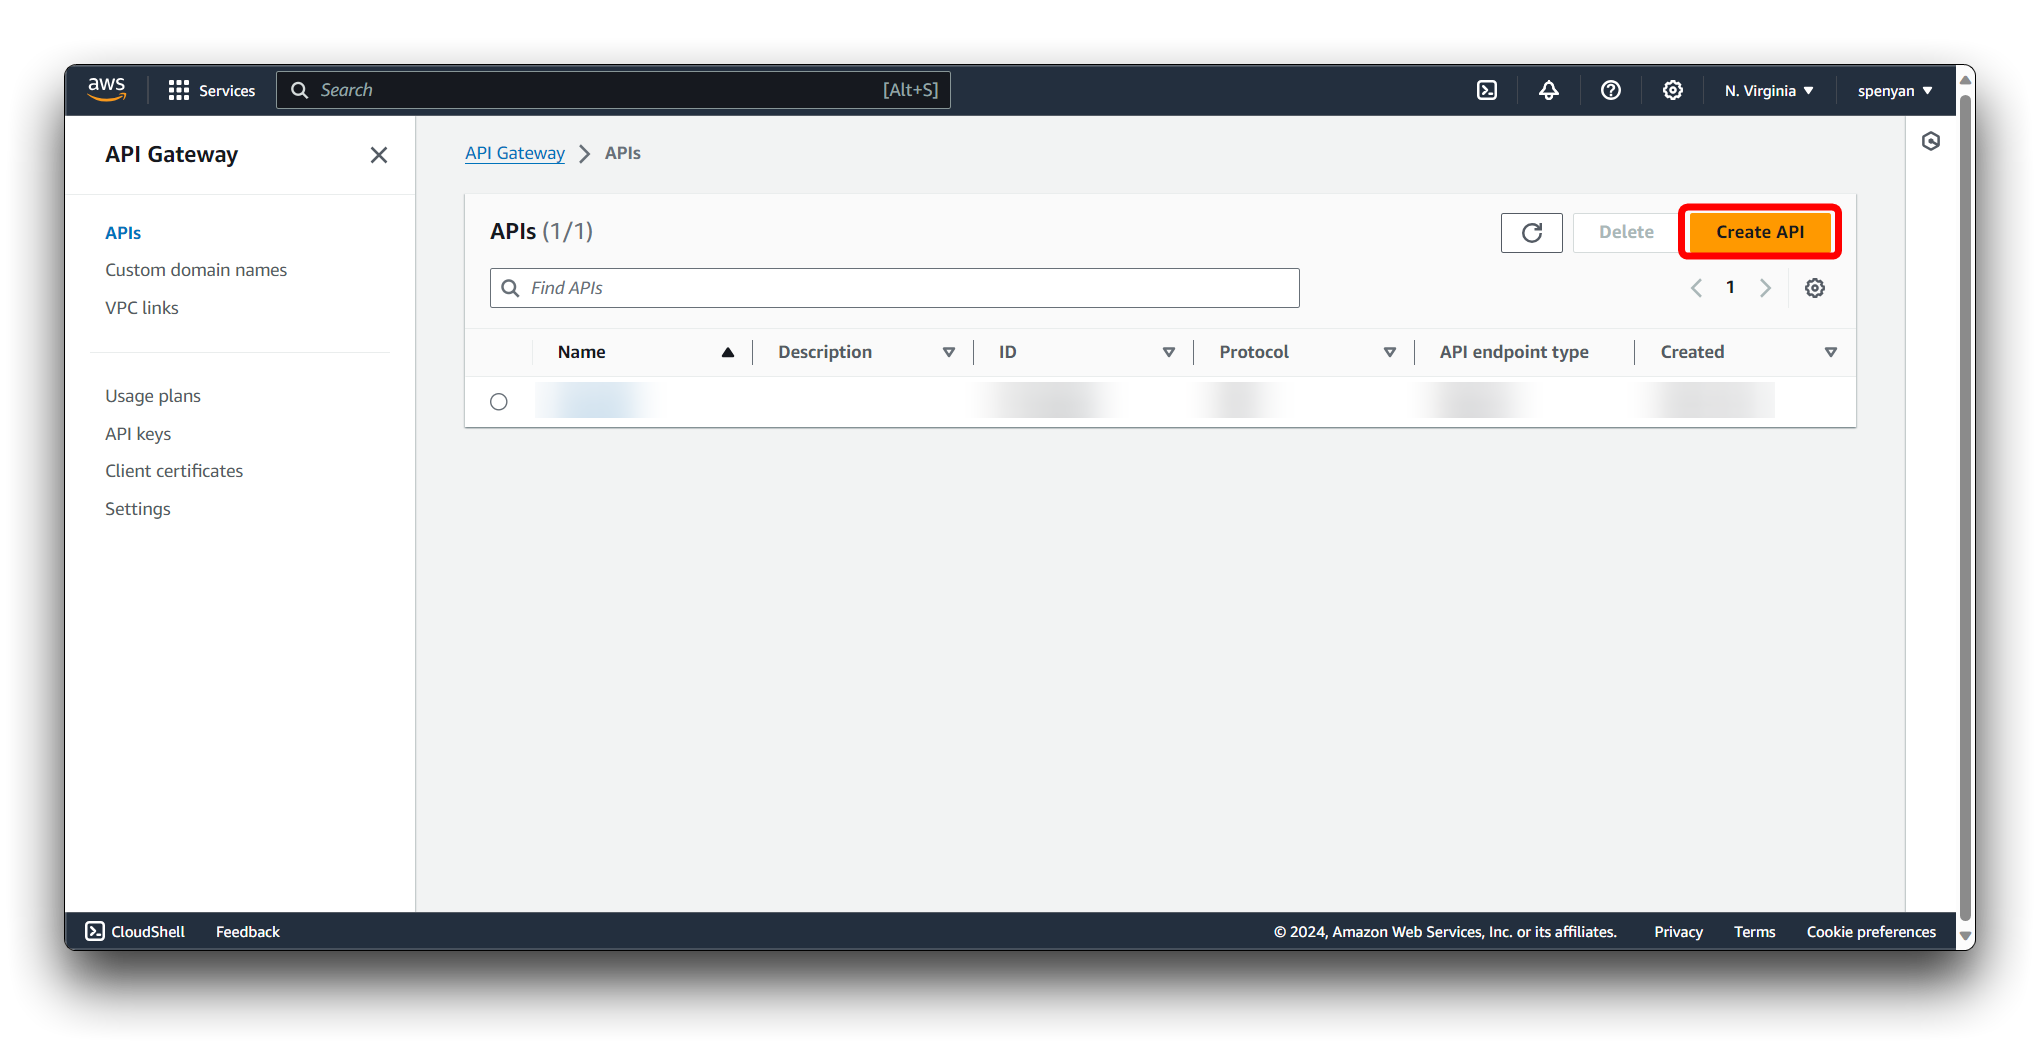Open the spenyan account dropdown
2040x1047 pixels.
tap(1895, 90)
